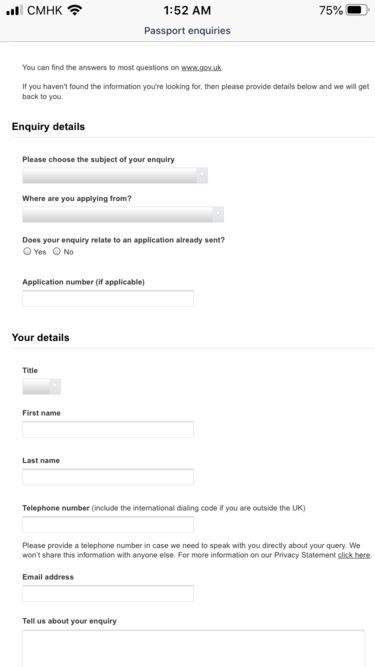Viewport: 375px width, 667px height.
Task: Open Privacy Statement 'click here' link
Action: click(x=354, y=555)
